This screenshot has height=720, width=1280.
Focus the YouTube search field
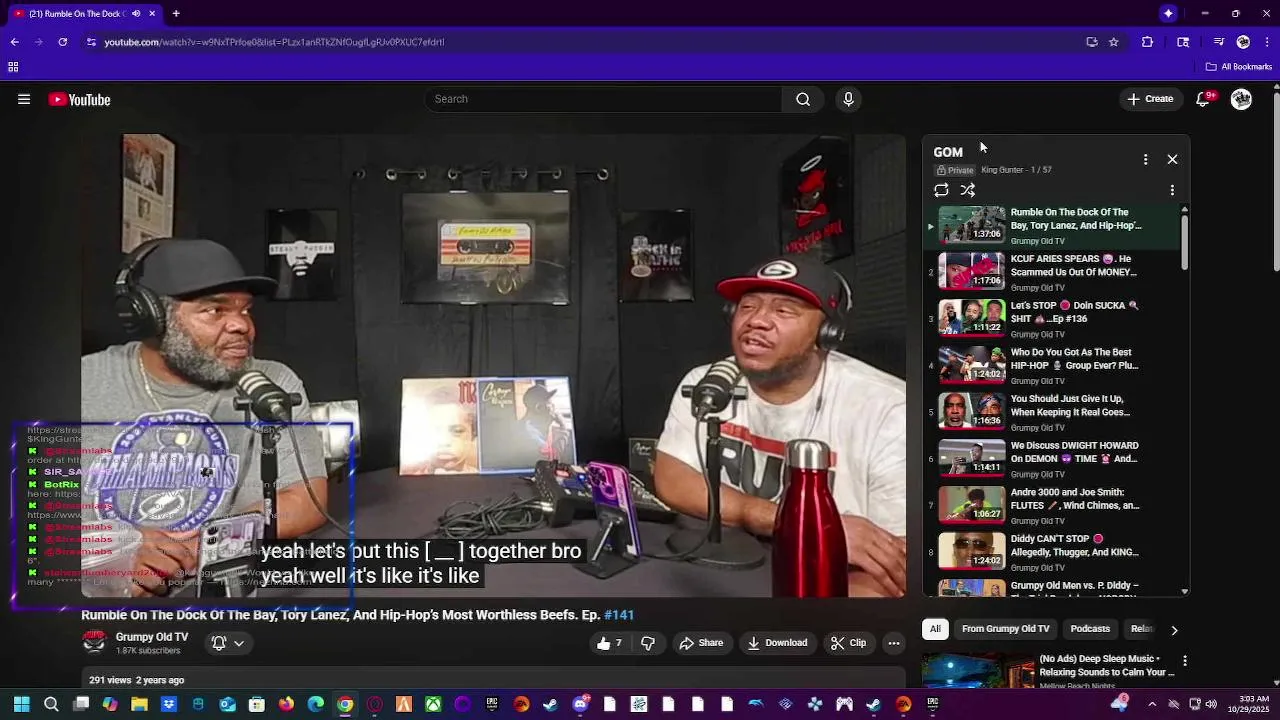(x=603, y=99)
